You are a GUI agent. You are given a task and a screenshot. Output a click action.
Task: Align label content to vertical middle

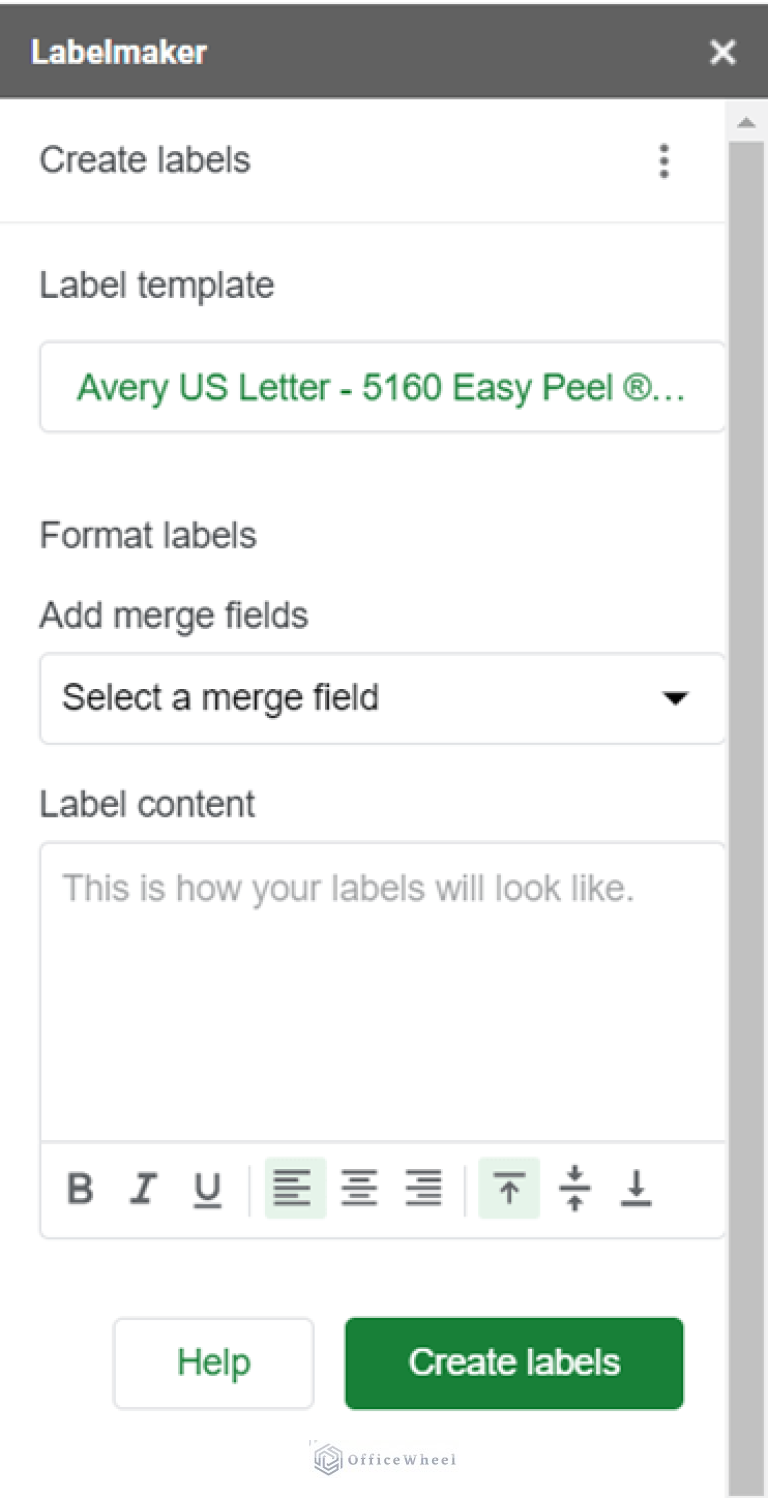[574, 1188]
